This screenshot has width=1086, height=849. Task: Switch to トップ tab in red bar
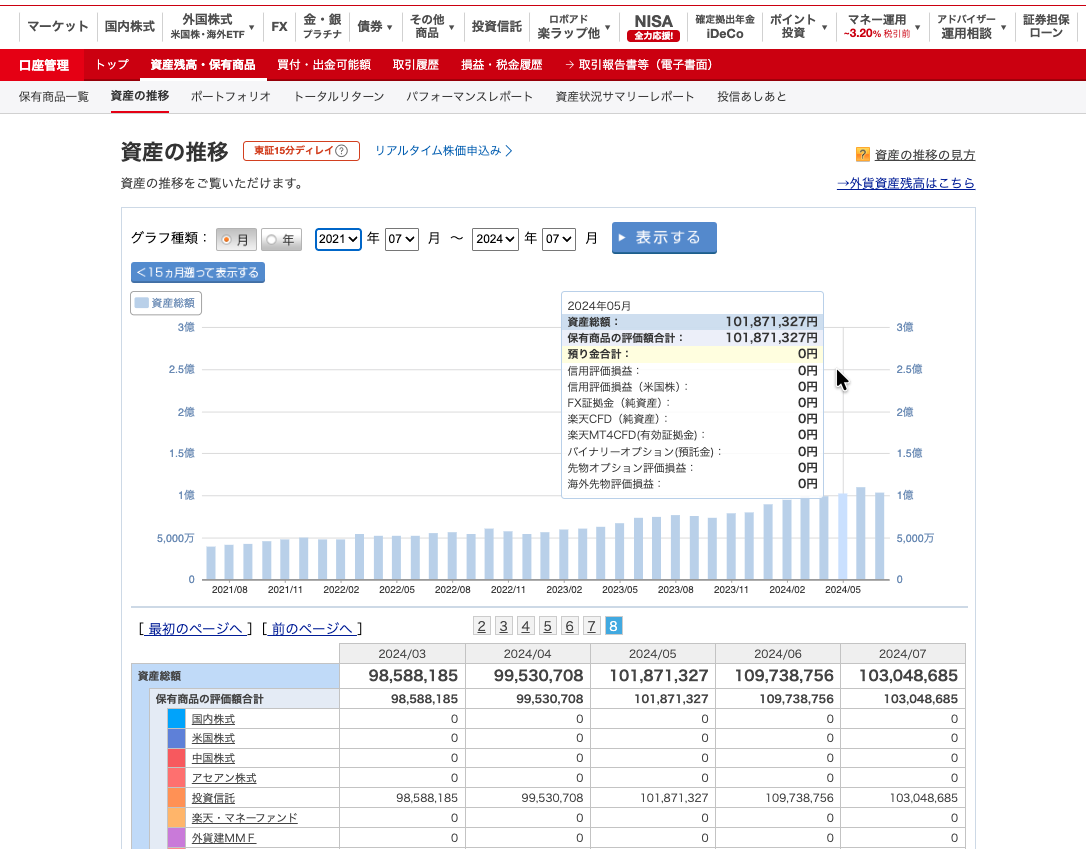[x=112, y=65]
